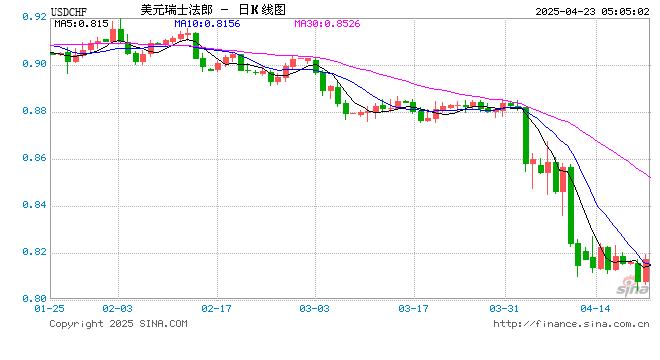The width and height of the screenshot is (660, 360).
Task: Click the 美元瑞士法郎 日K线图 chart title
Action: 213,10
